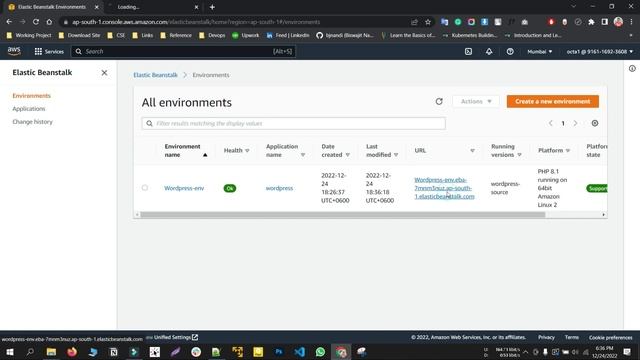
Task: Open Visual Studio Code from taskbar
Action: pyautogui.click(x=300, y=352)
